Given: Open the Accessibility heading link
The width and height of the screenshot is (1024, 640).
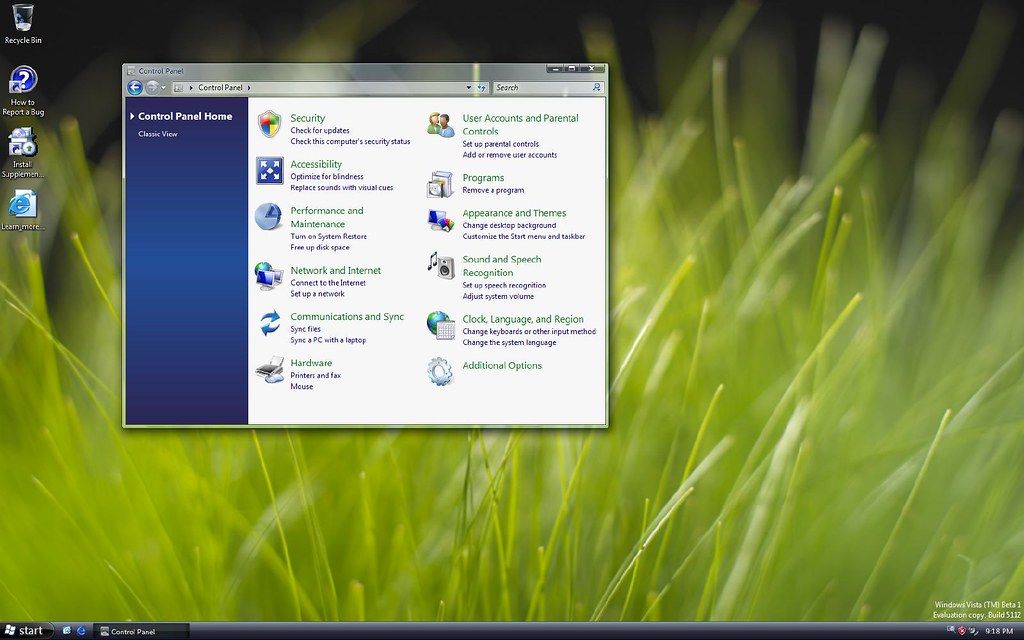Looking at the screenshot, I should (x=316, y=165).
